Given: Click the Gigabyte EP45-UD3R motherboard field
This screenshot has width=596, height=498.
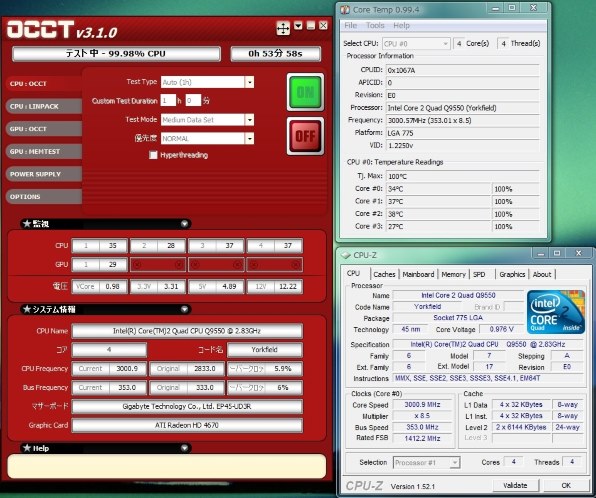Looking at the screenshot, I should tap(187, 406).
